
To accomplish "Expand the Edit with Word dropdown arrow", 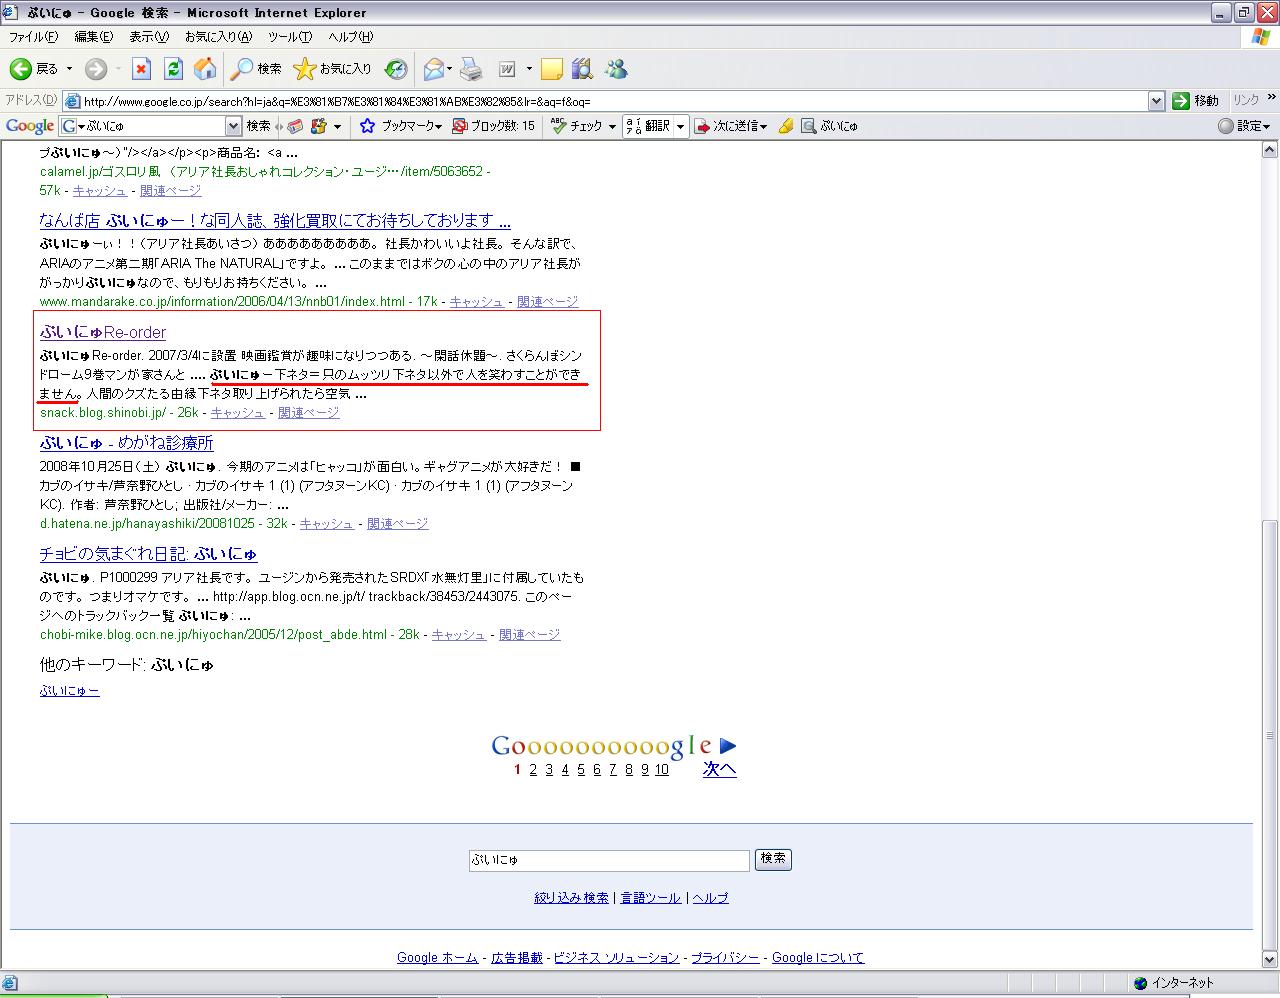I will point(529,69).
